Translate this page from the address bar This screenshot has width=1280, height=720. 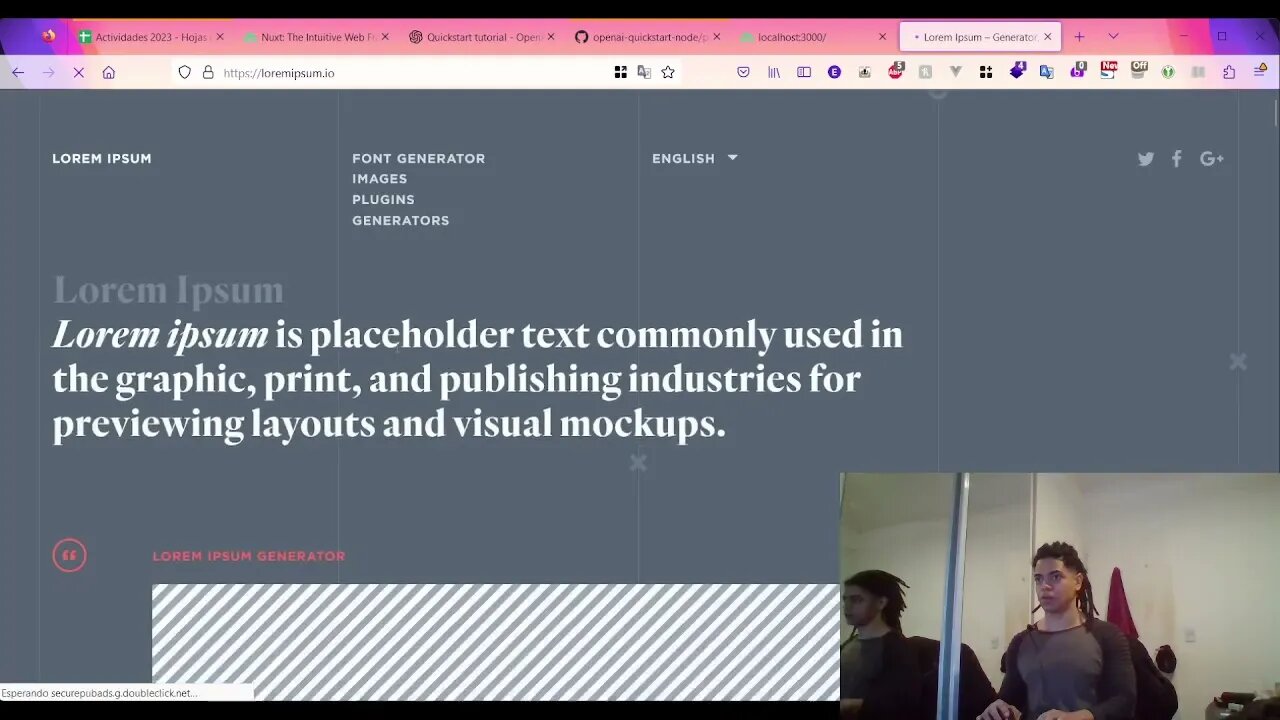[644, 72]
